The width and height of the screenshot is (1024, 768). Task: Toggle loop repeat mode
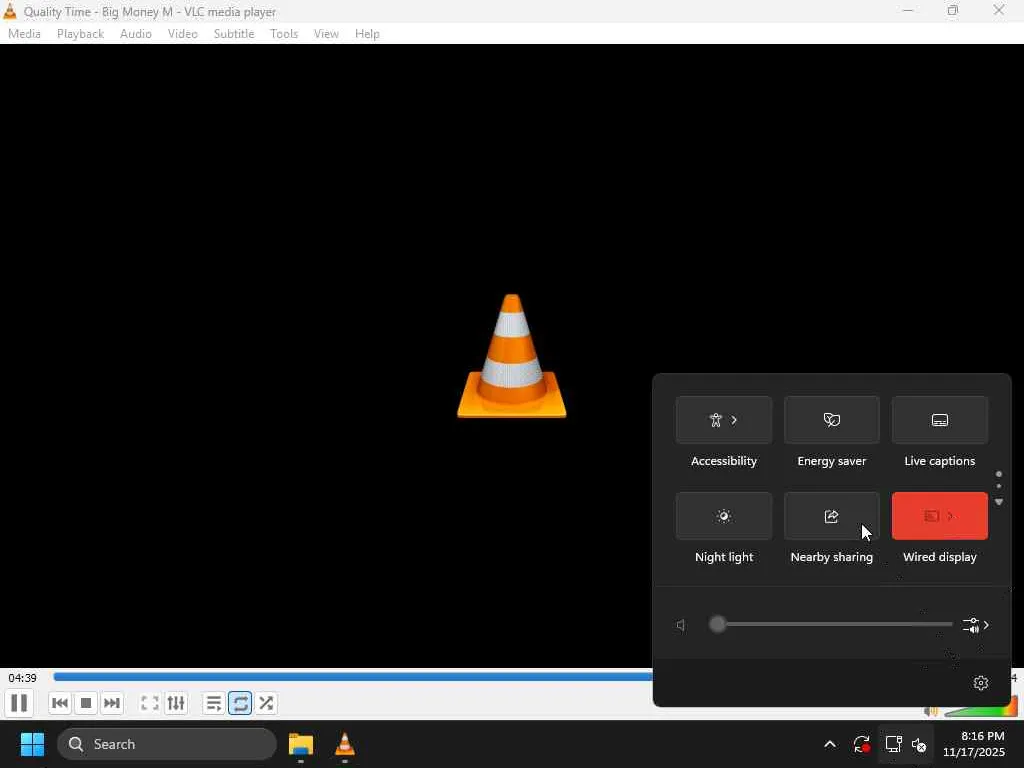pos(240,703)
